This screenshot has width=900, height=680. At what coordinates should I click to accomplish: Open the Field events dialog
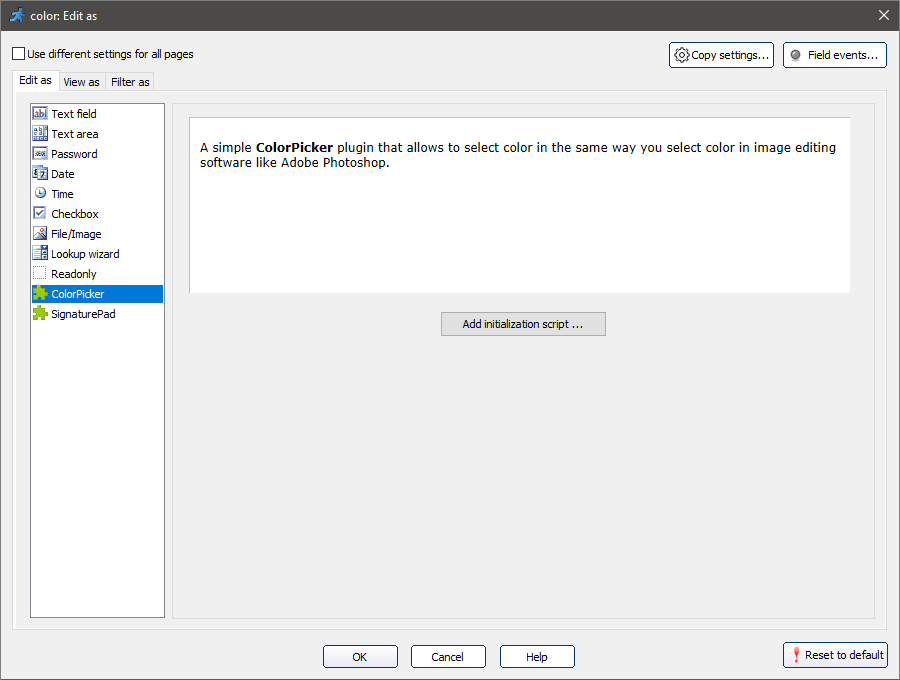click(x=835, y=55)
